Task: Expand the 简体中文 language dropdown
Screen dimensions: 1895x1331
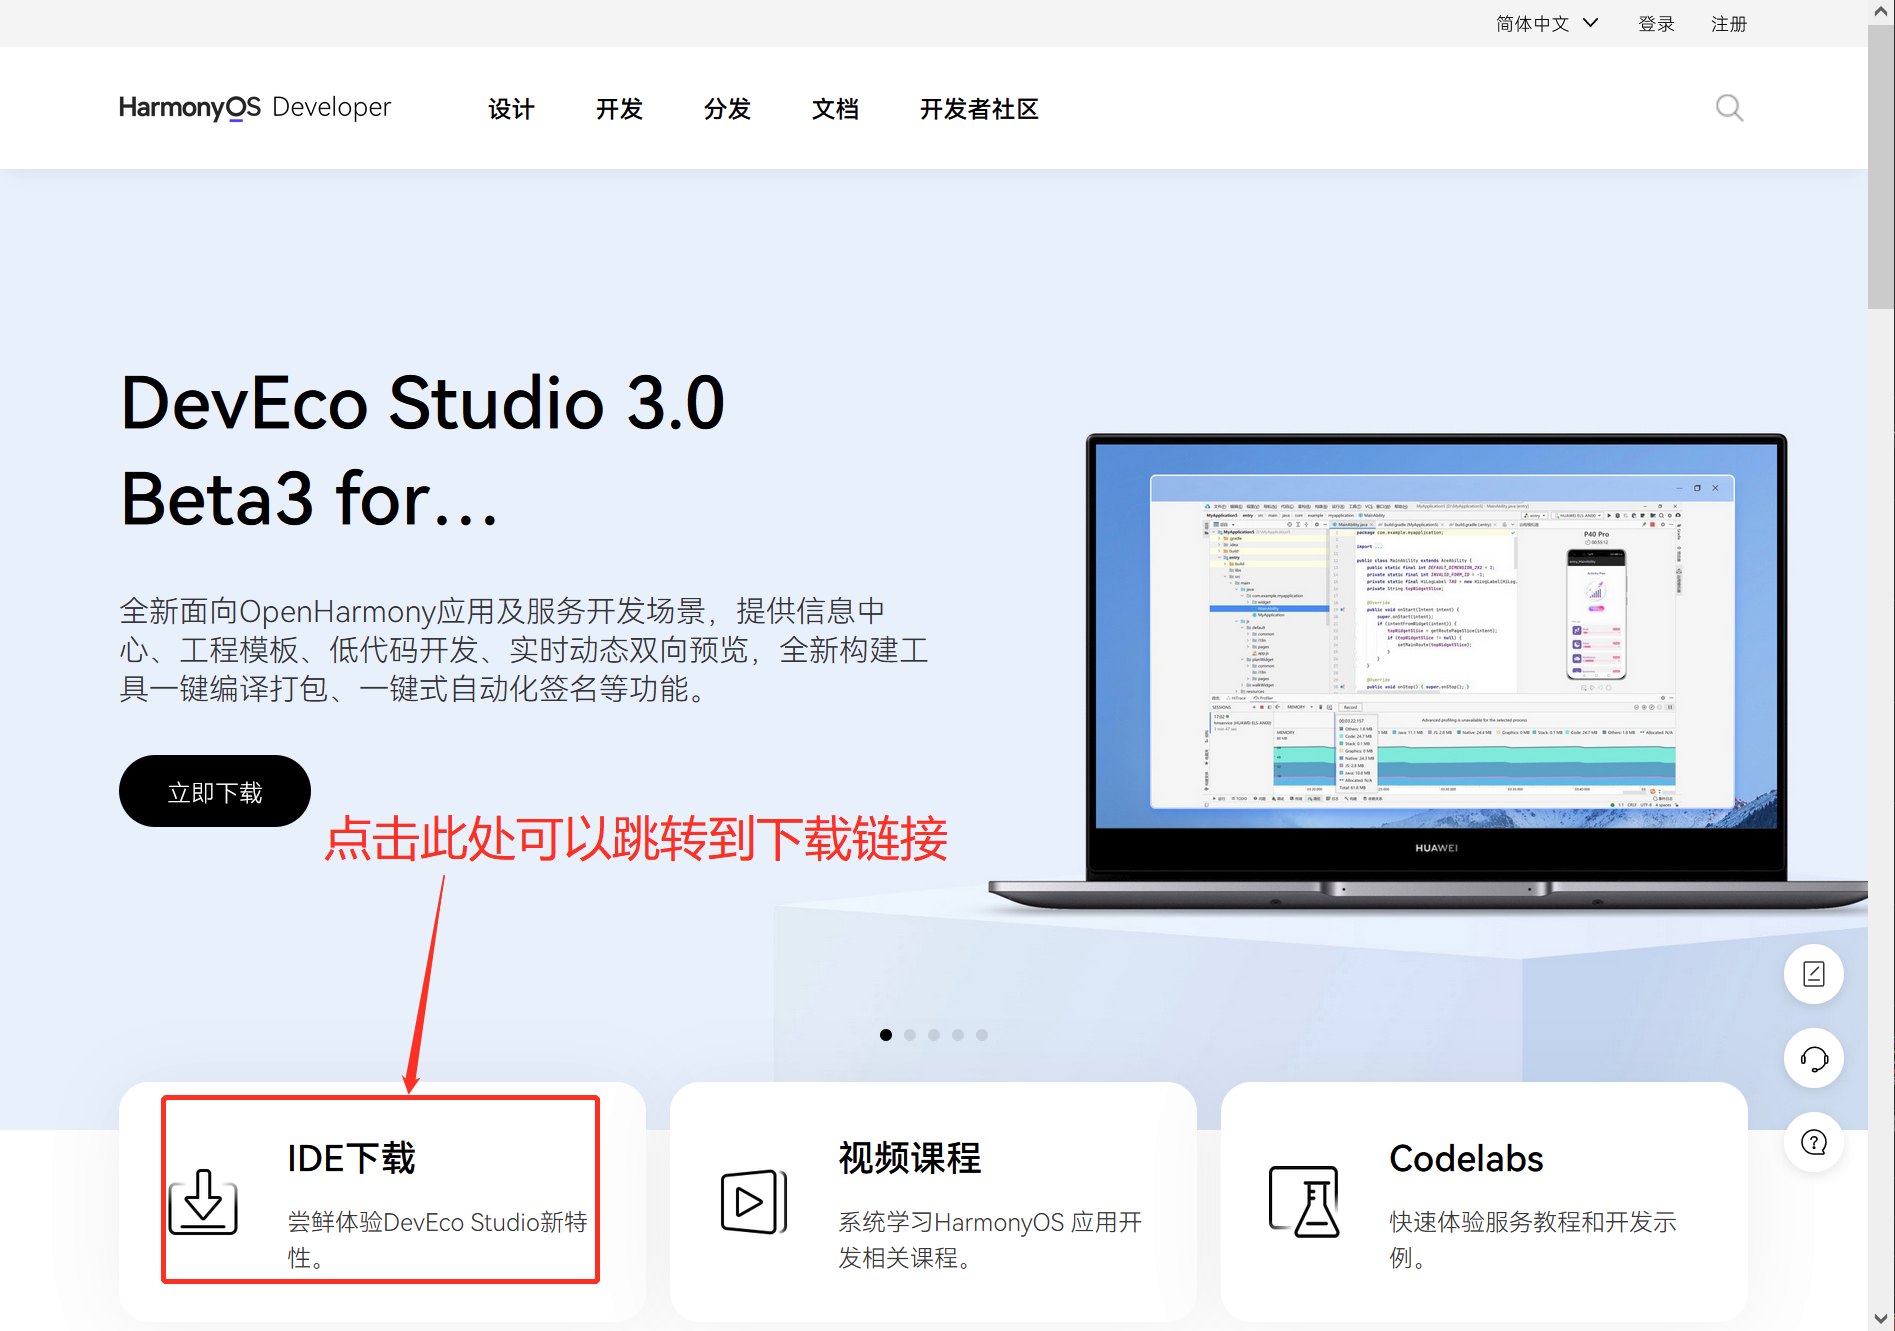Action: [1547, 23]
